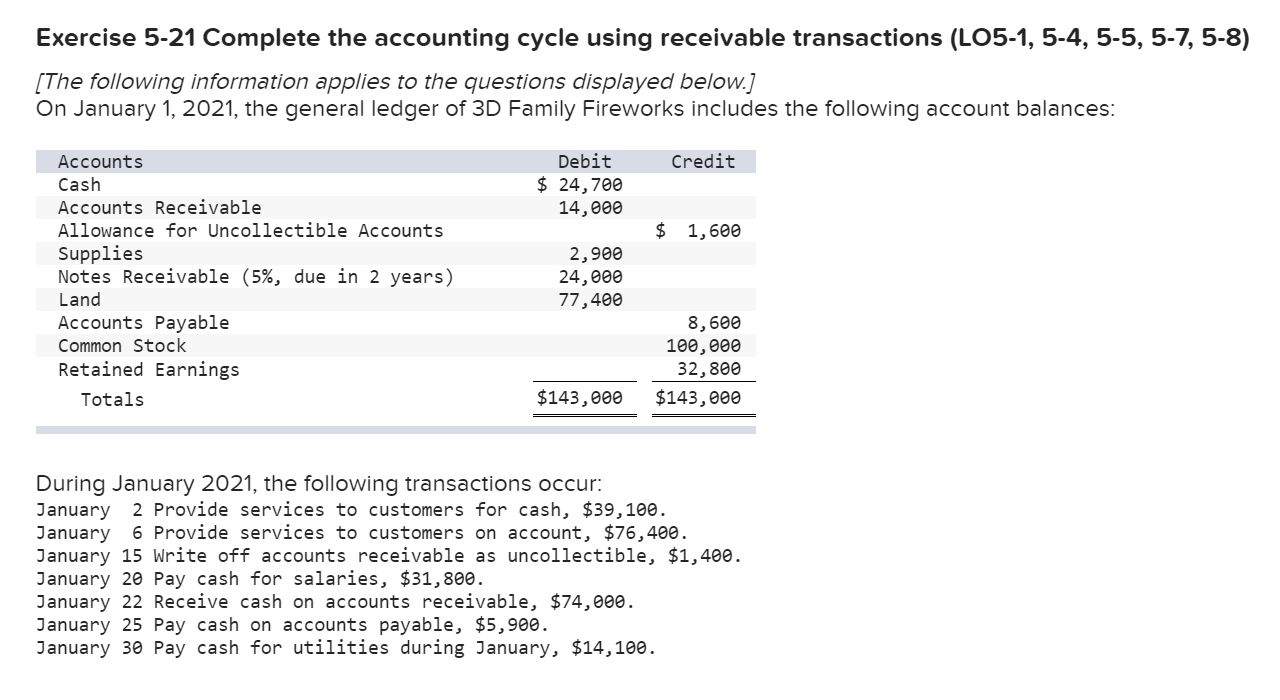The width and height of the screenshot is (1280, 700).
Task: Click the Debit column header
Action: (x=585, y=162)
